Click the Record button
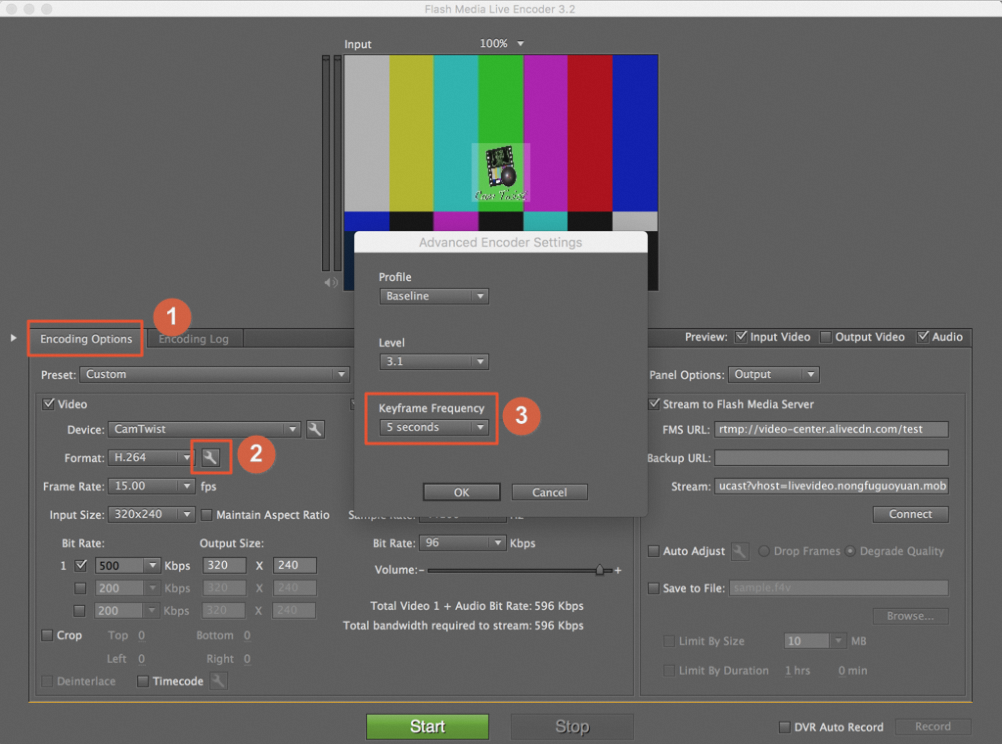The image size is (1002, 744). click(933, 727)
